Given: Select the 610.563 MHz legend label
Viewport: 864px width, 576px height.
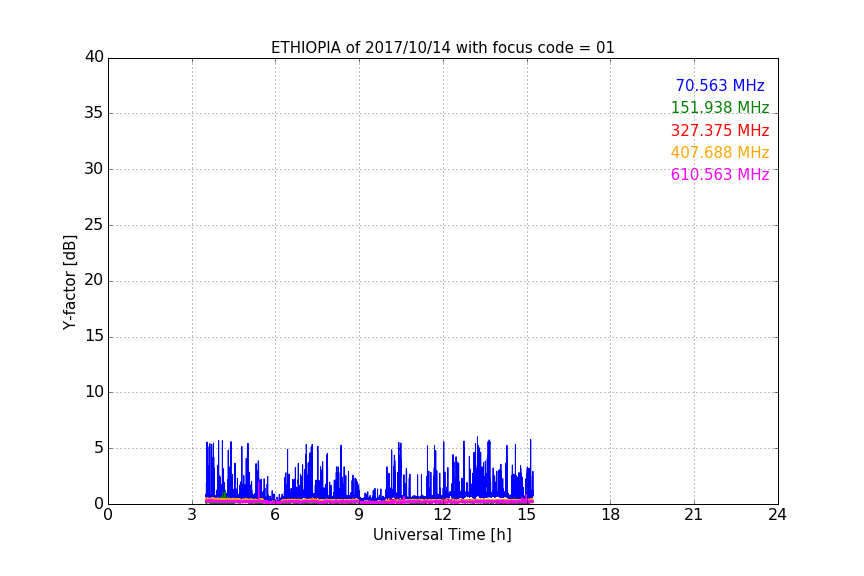Looking at the screenshot, I should coord(720,175).
